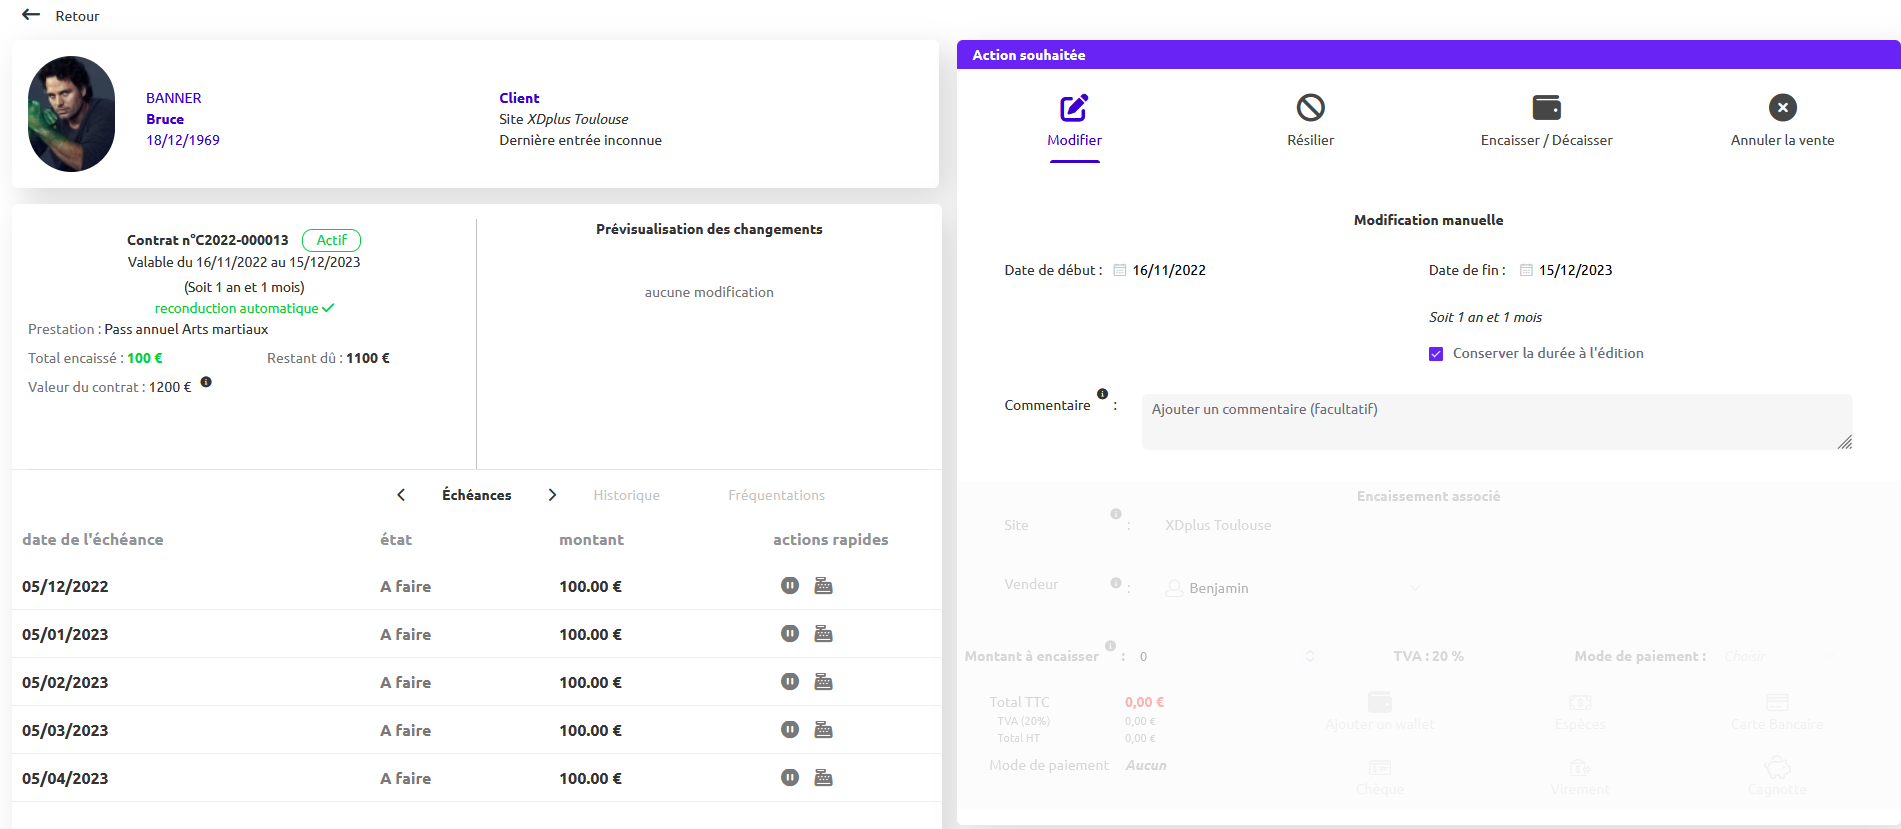Click info icon next to Vendeur label

[1115, 583]
